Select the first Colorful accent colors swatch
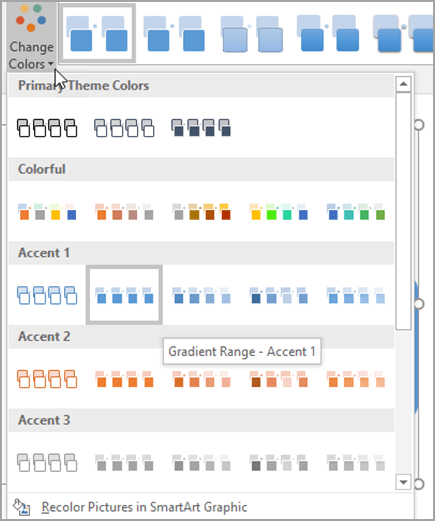Image resolution: width=435 pixels, height=521 pixels. (x=47, y=212)
